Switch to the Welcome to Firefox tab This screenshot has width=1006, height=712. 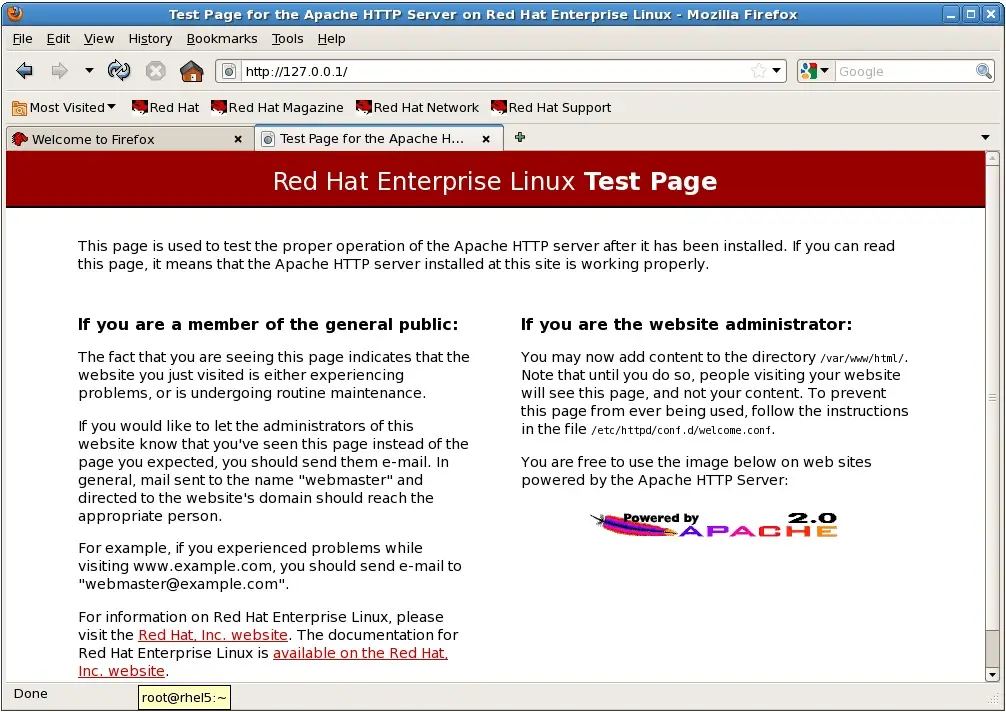(x=93, y=139)
